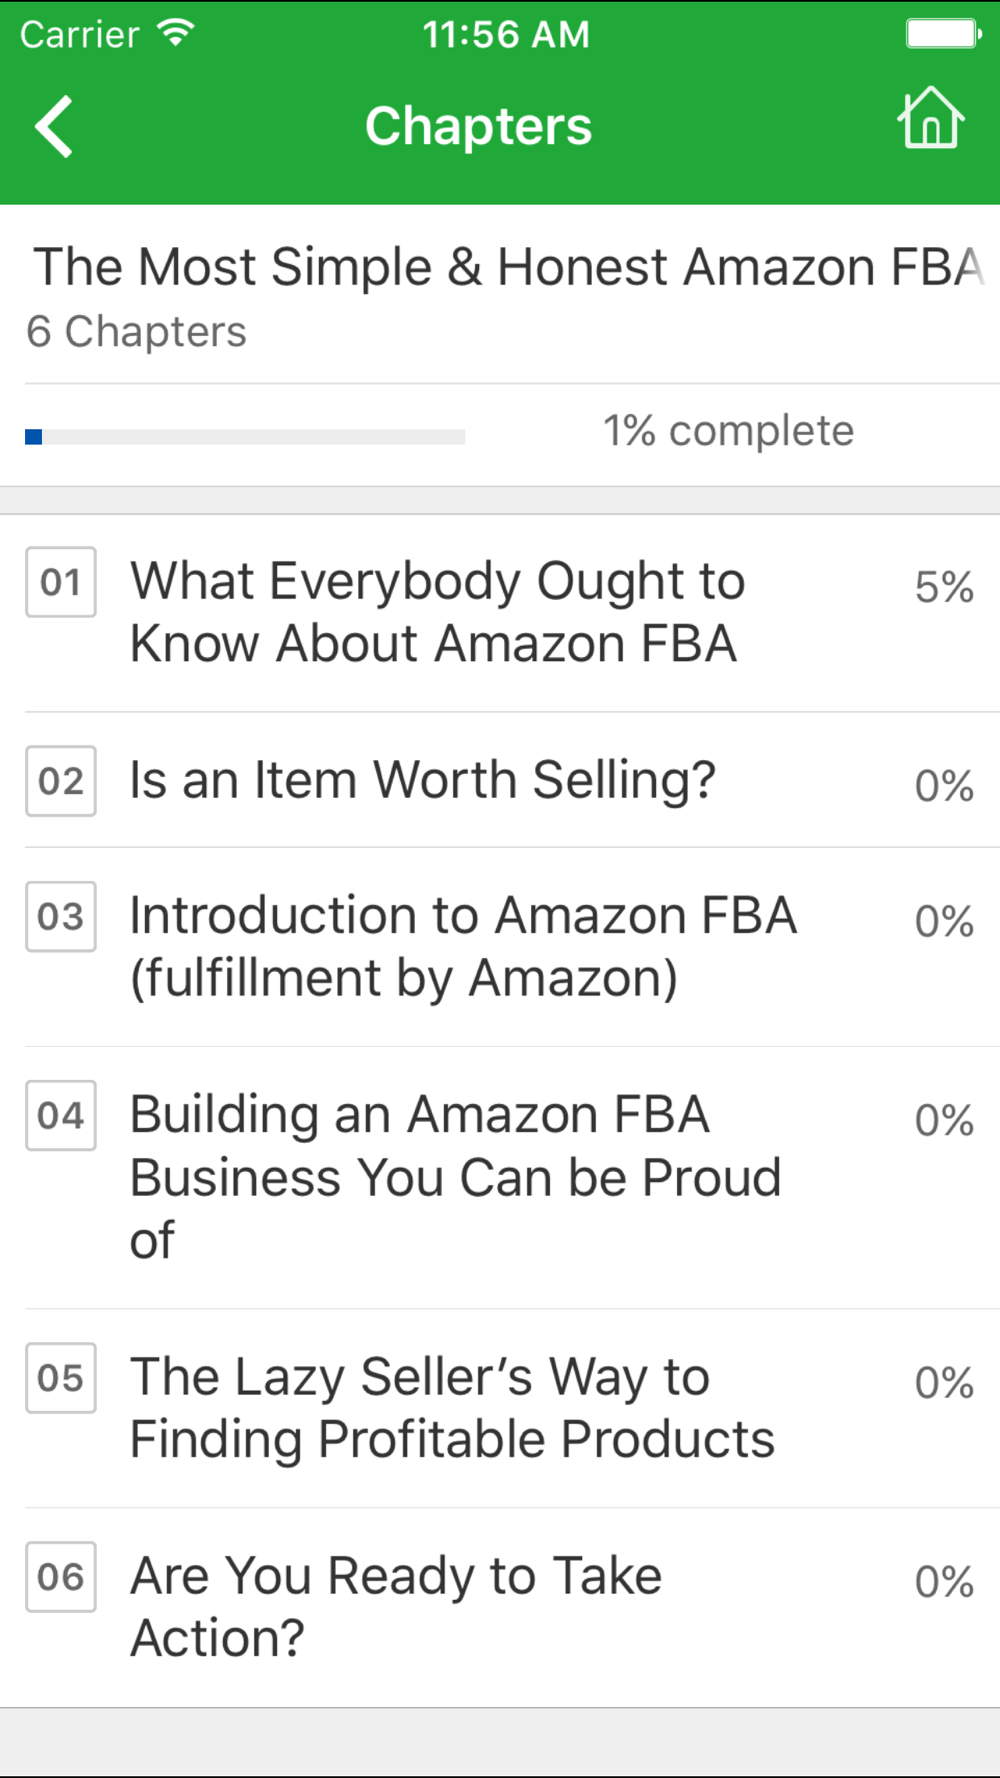The image size is (1000, 1778).
Task: Tap the 06 chapter number badge
Action: (61, 1577)
